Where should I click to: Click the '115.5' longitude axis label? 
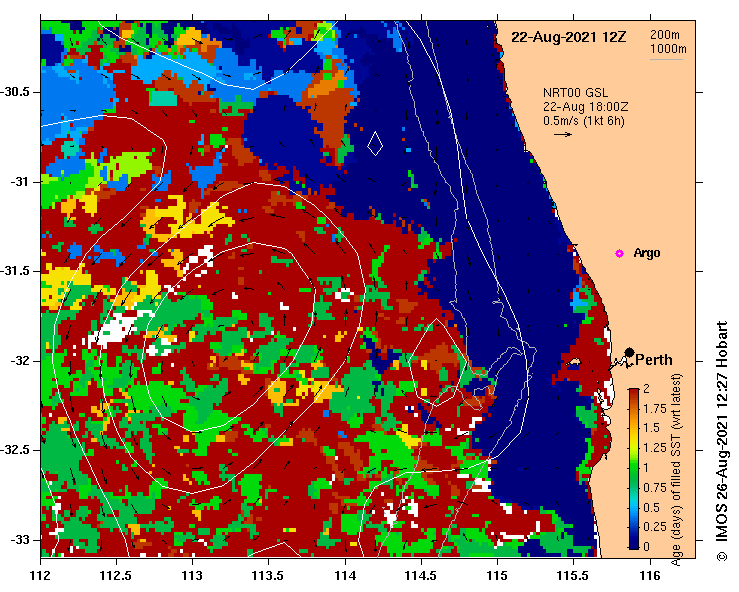click(573, 576)
